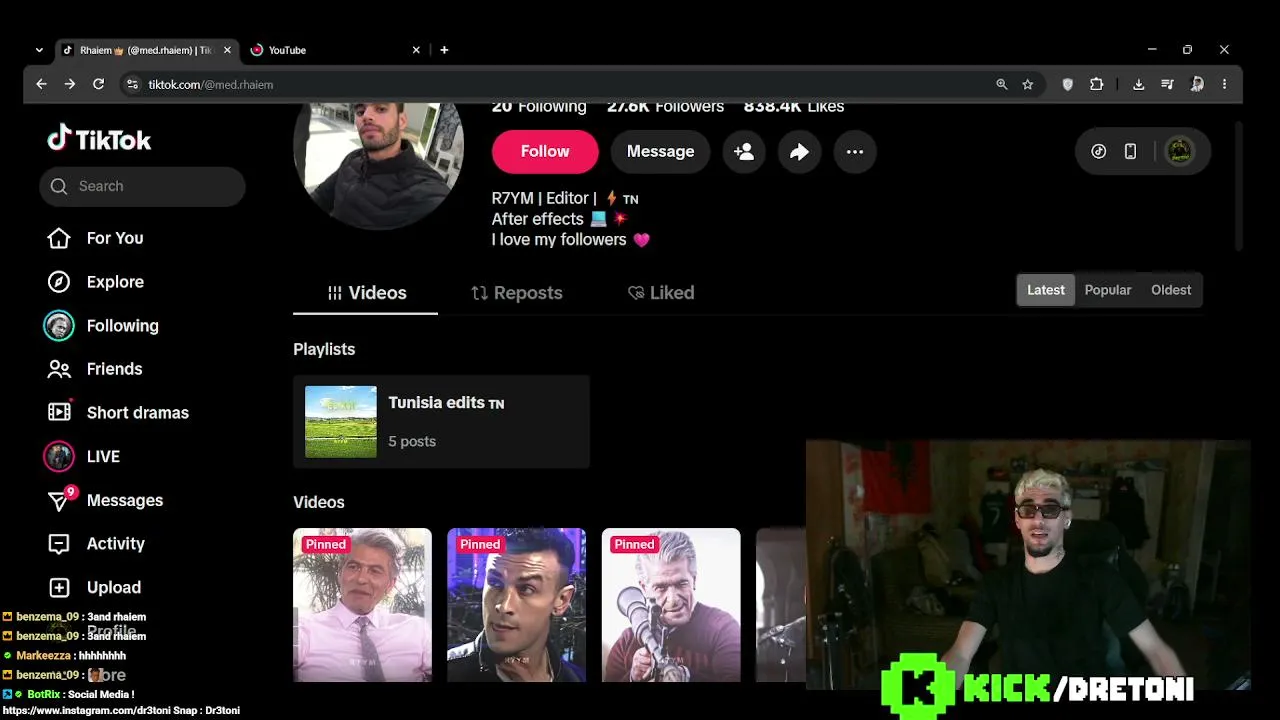Click the Message button
This screenshot has height=720, width=1280.
point(660,152)
